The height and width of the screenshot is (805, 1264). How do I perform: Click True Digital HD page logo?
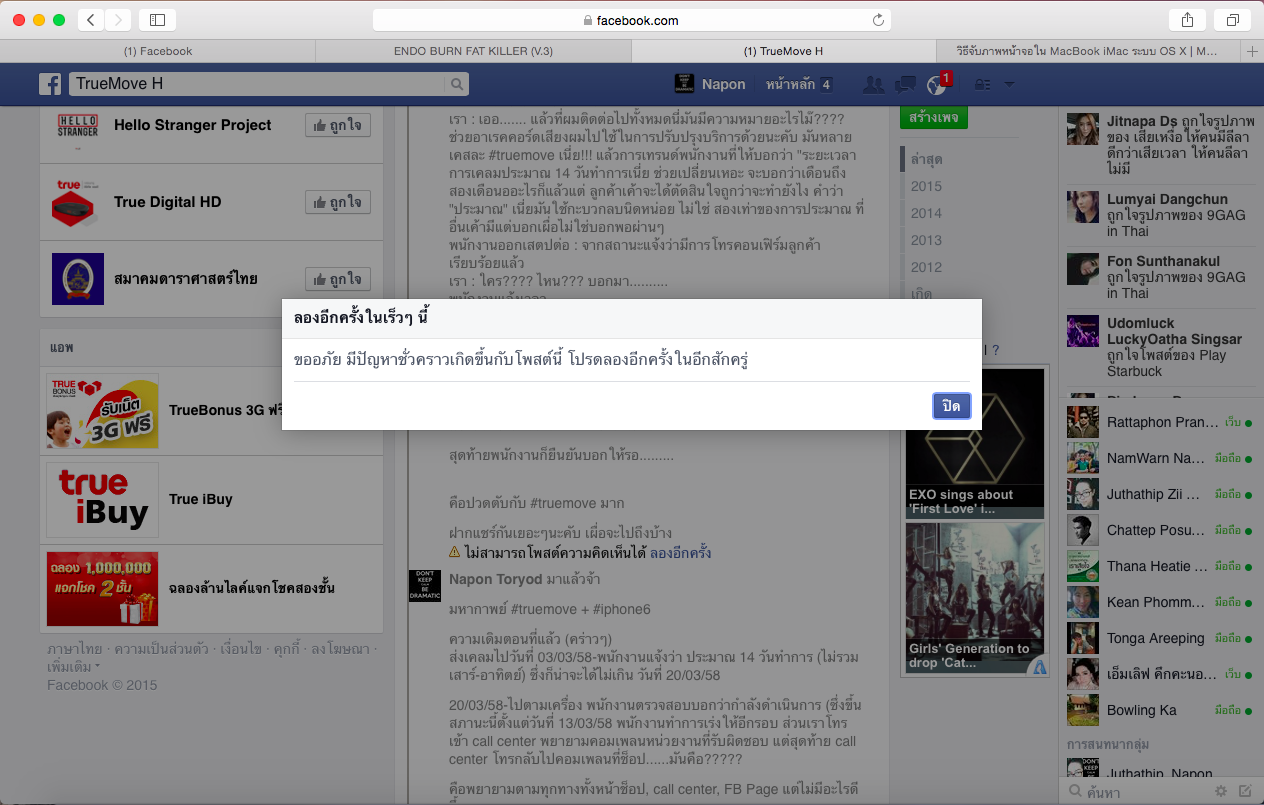[78, 202]
